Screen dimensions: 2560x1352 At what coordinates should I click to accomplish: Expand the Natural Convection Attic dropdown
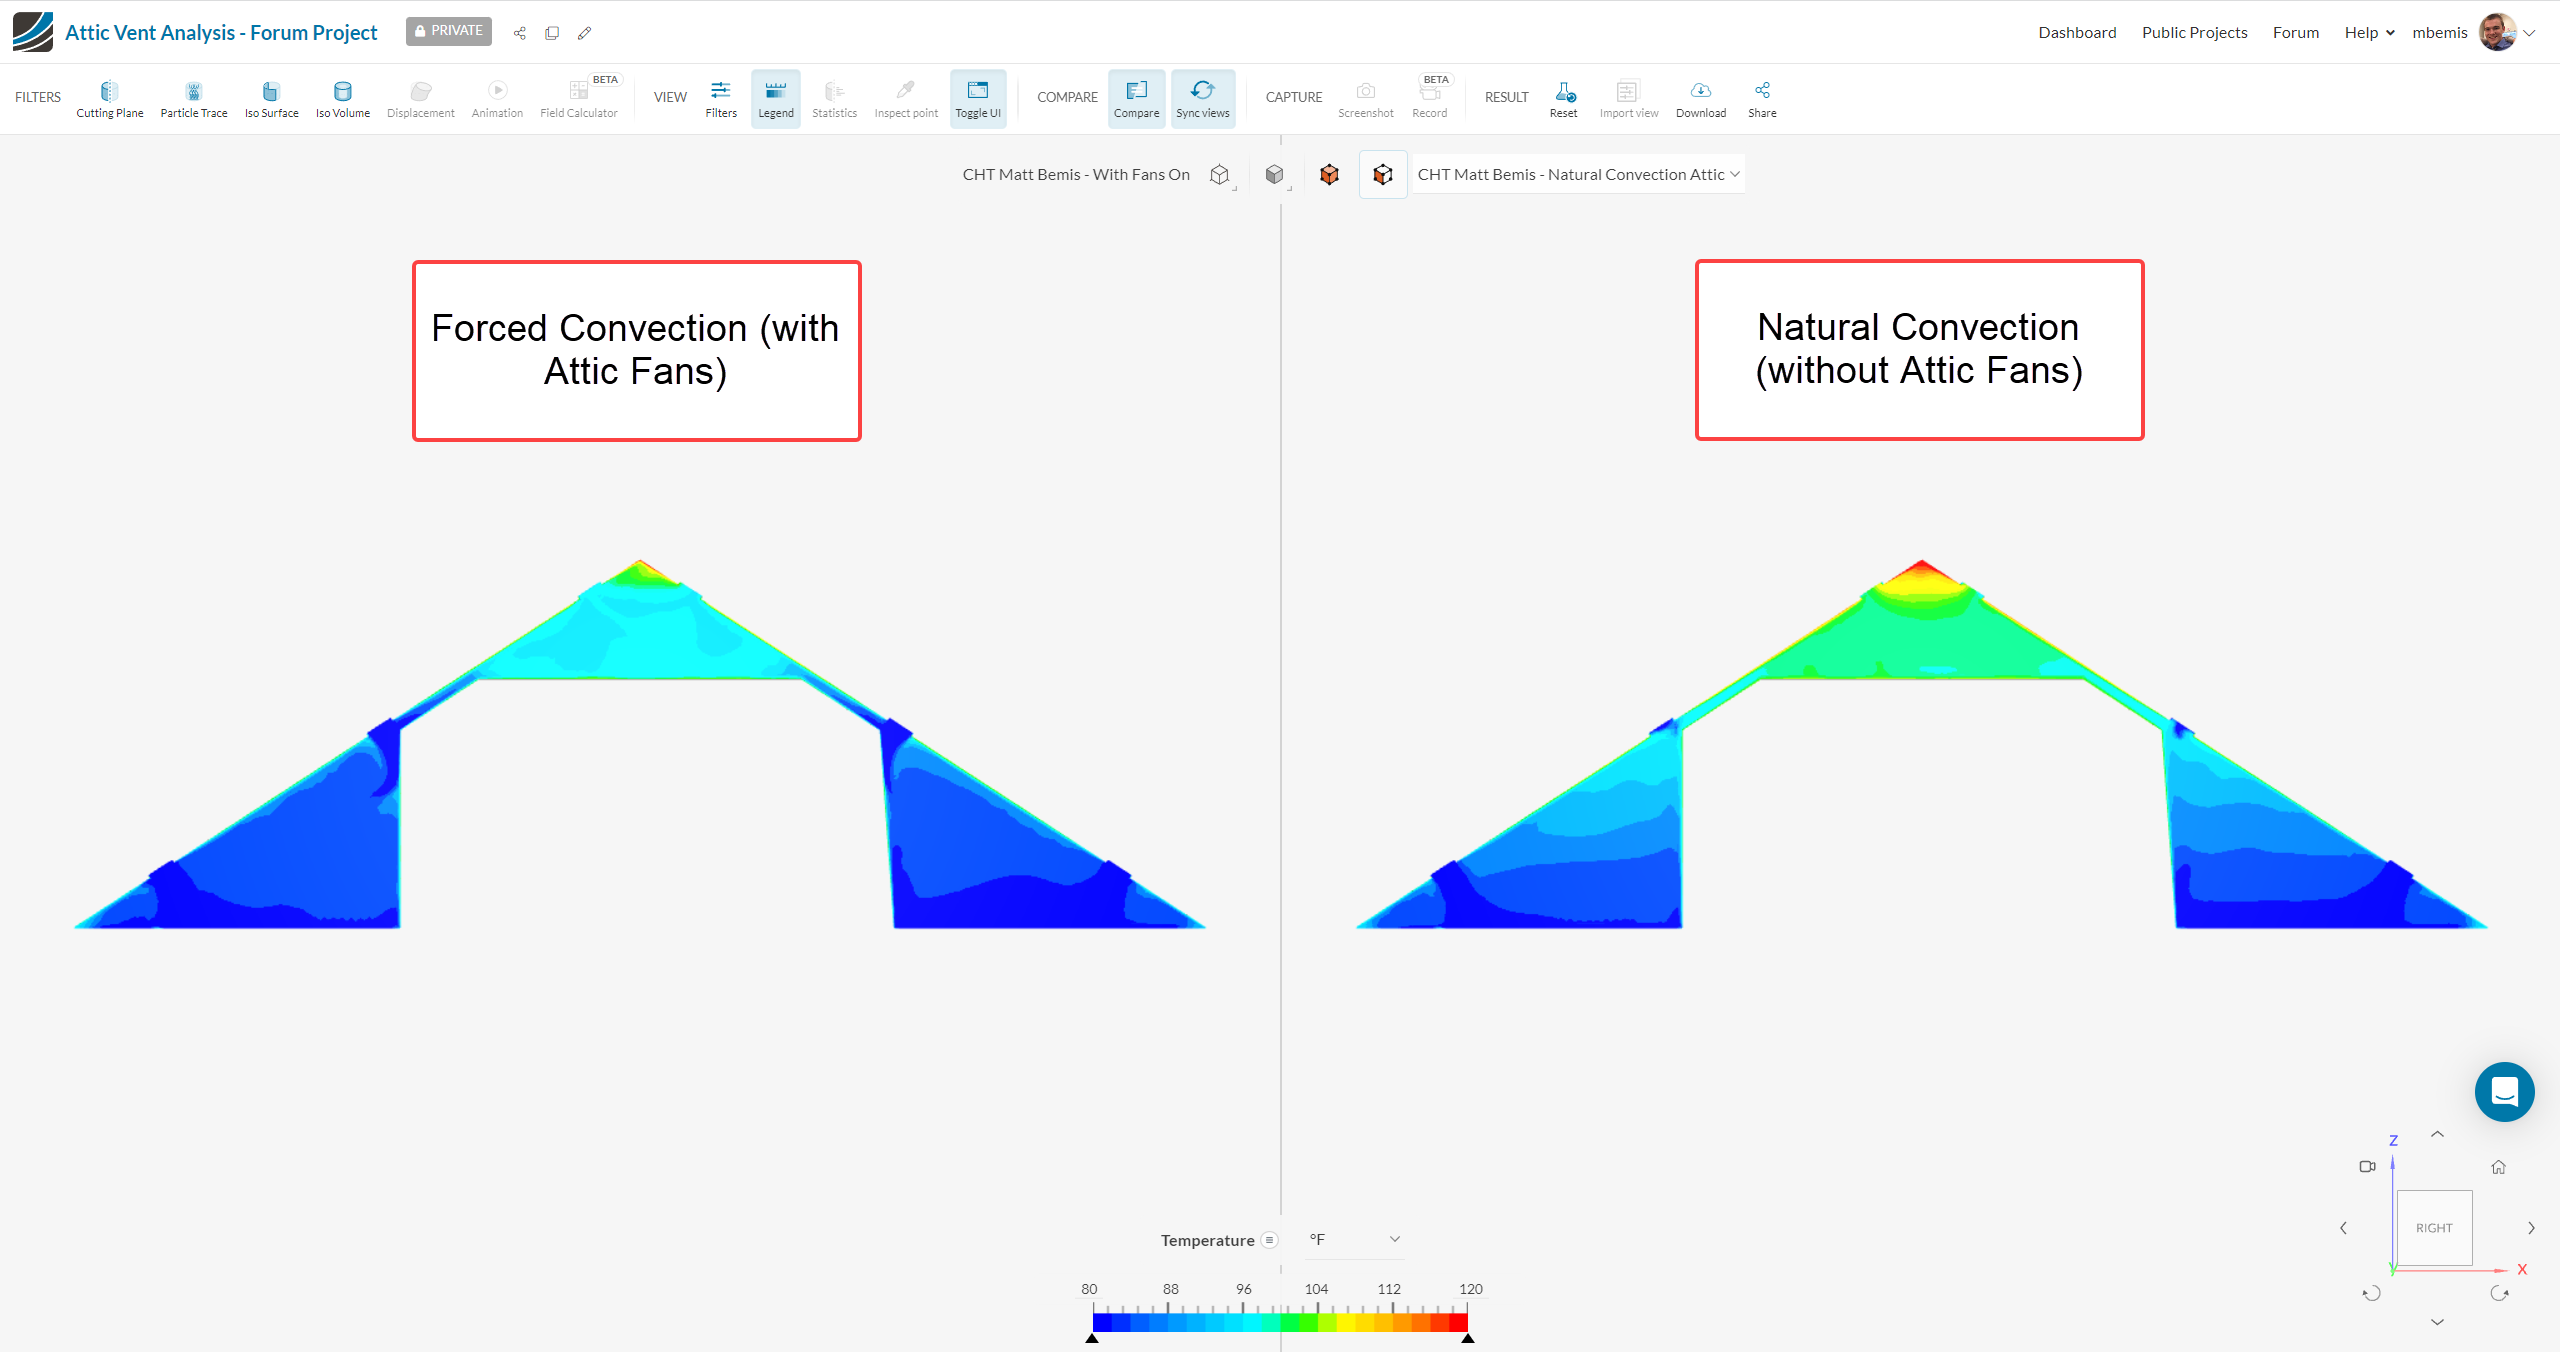coord(1579,174)
